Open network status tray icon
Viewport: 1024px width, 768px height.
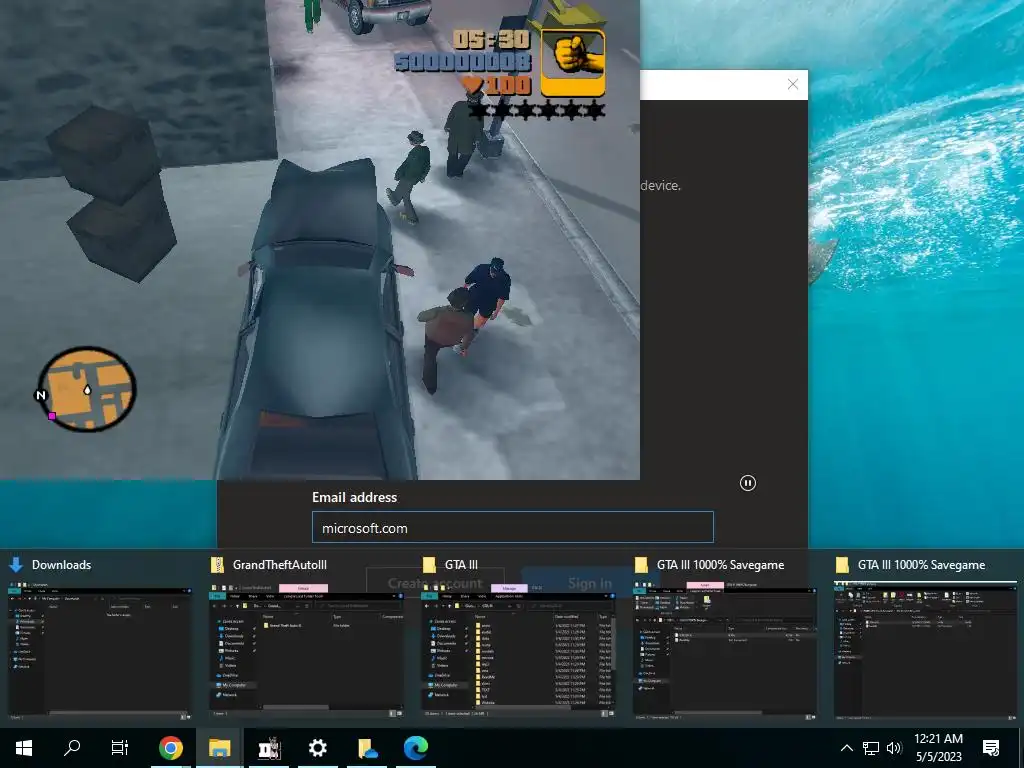point(871,748)
